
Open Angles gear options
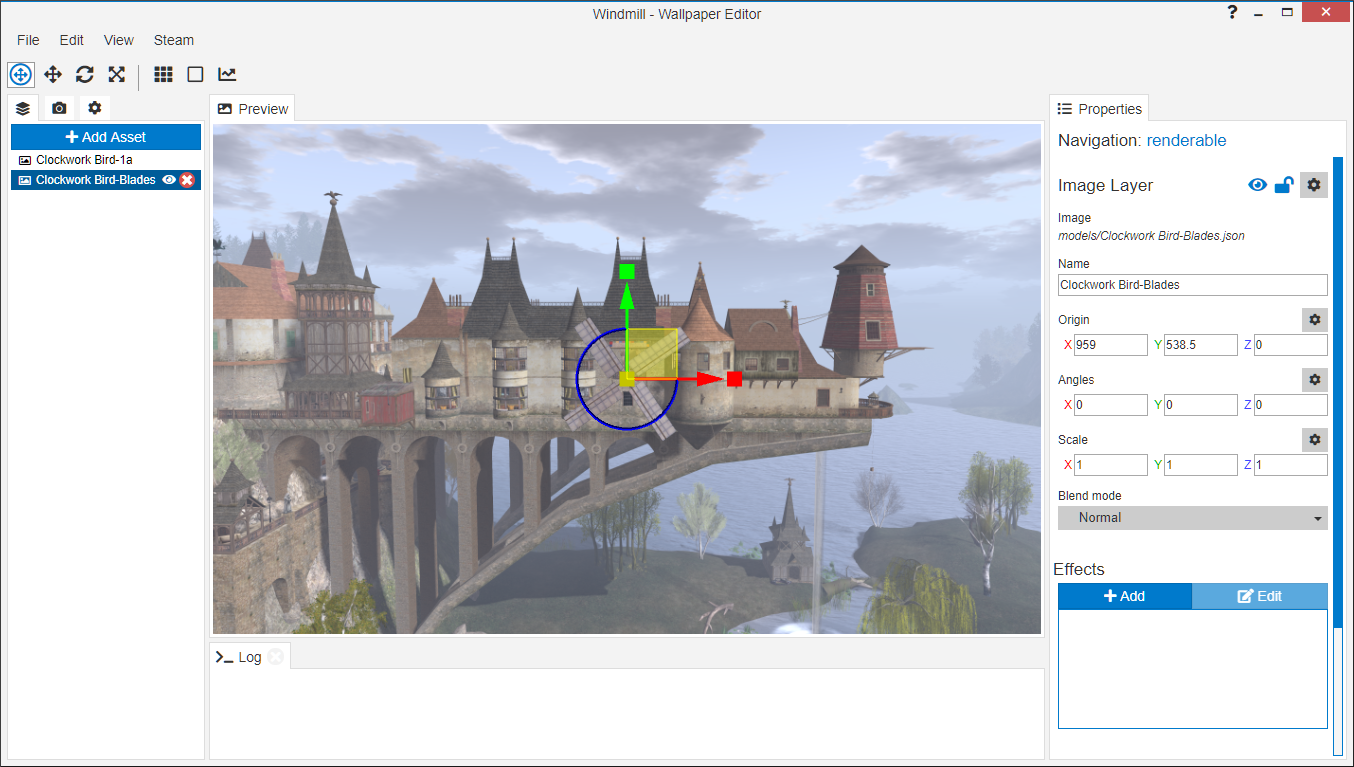coord(1315,380)
